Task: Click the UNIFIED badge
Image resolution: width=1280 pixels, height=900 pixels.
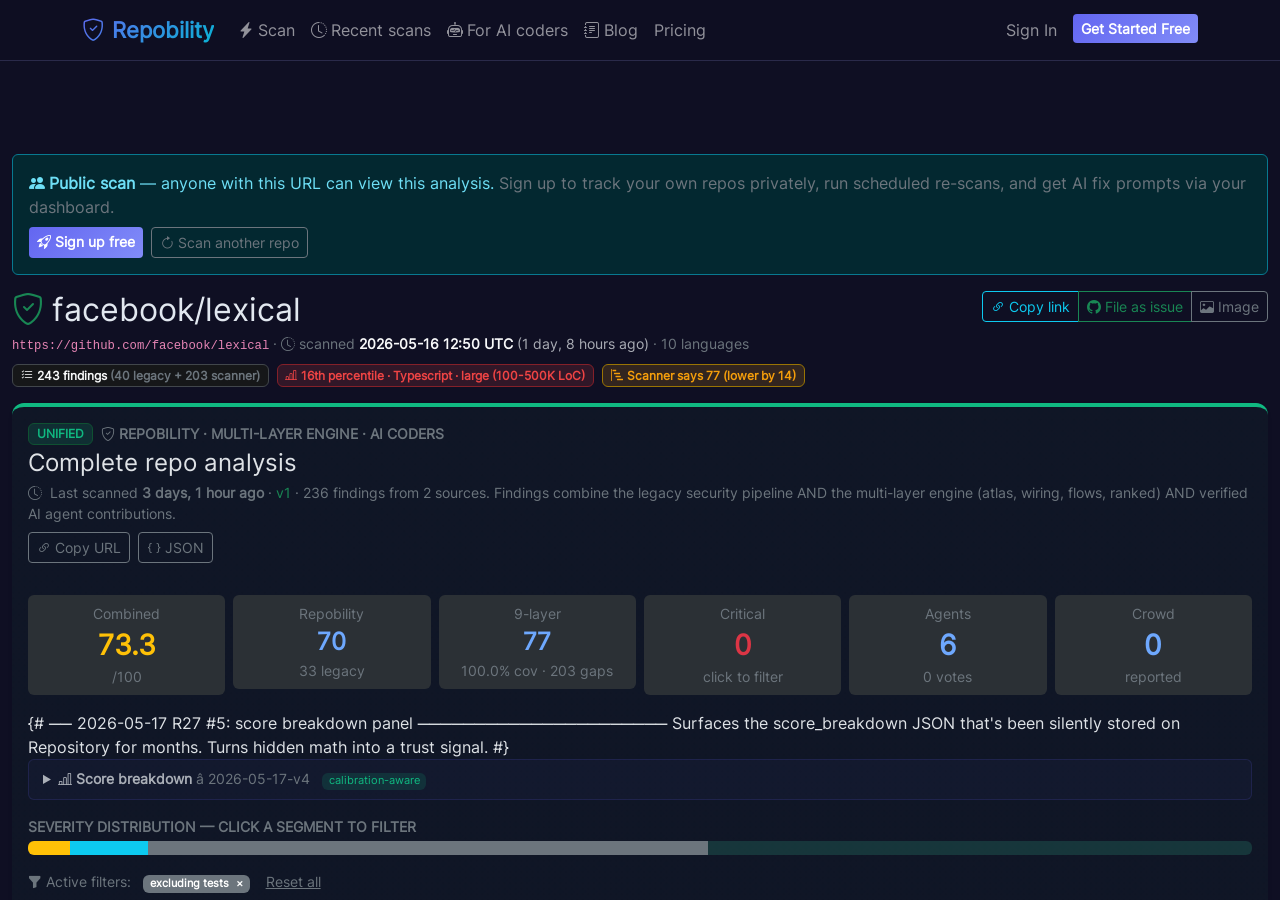Action: pyautogui.click(x=60, y=434)
